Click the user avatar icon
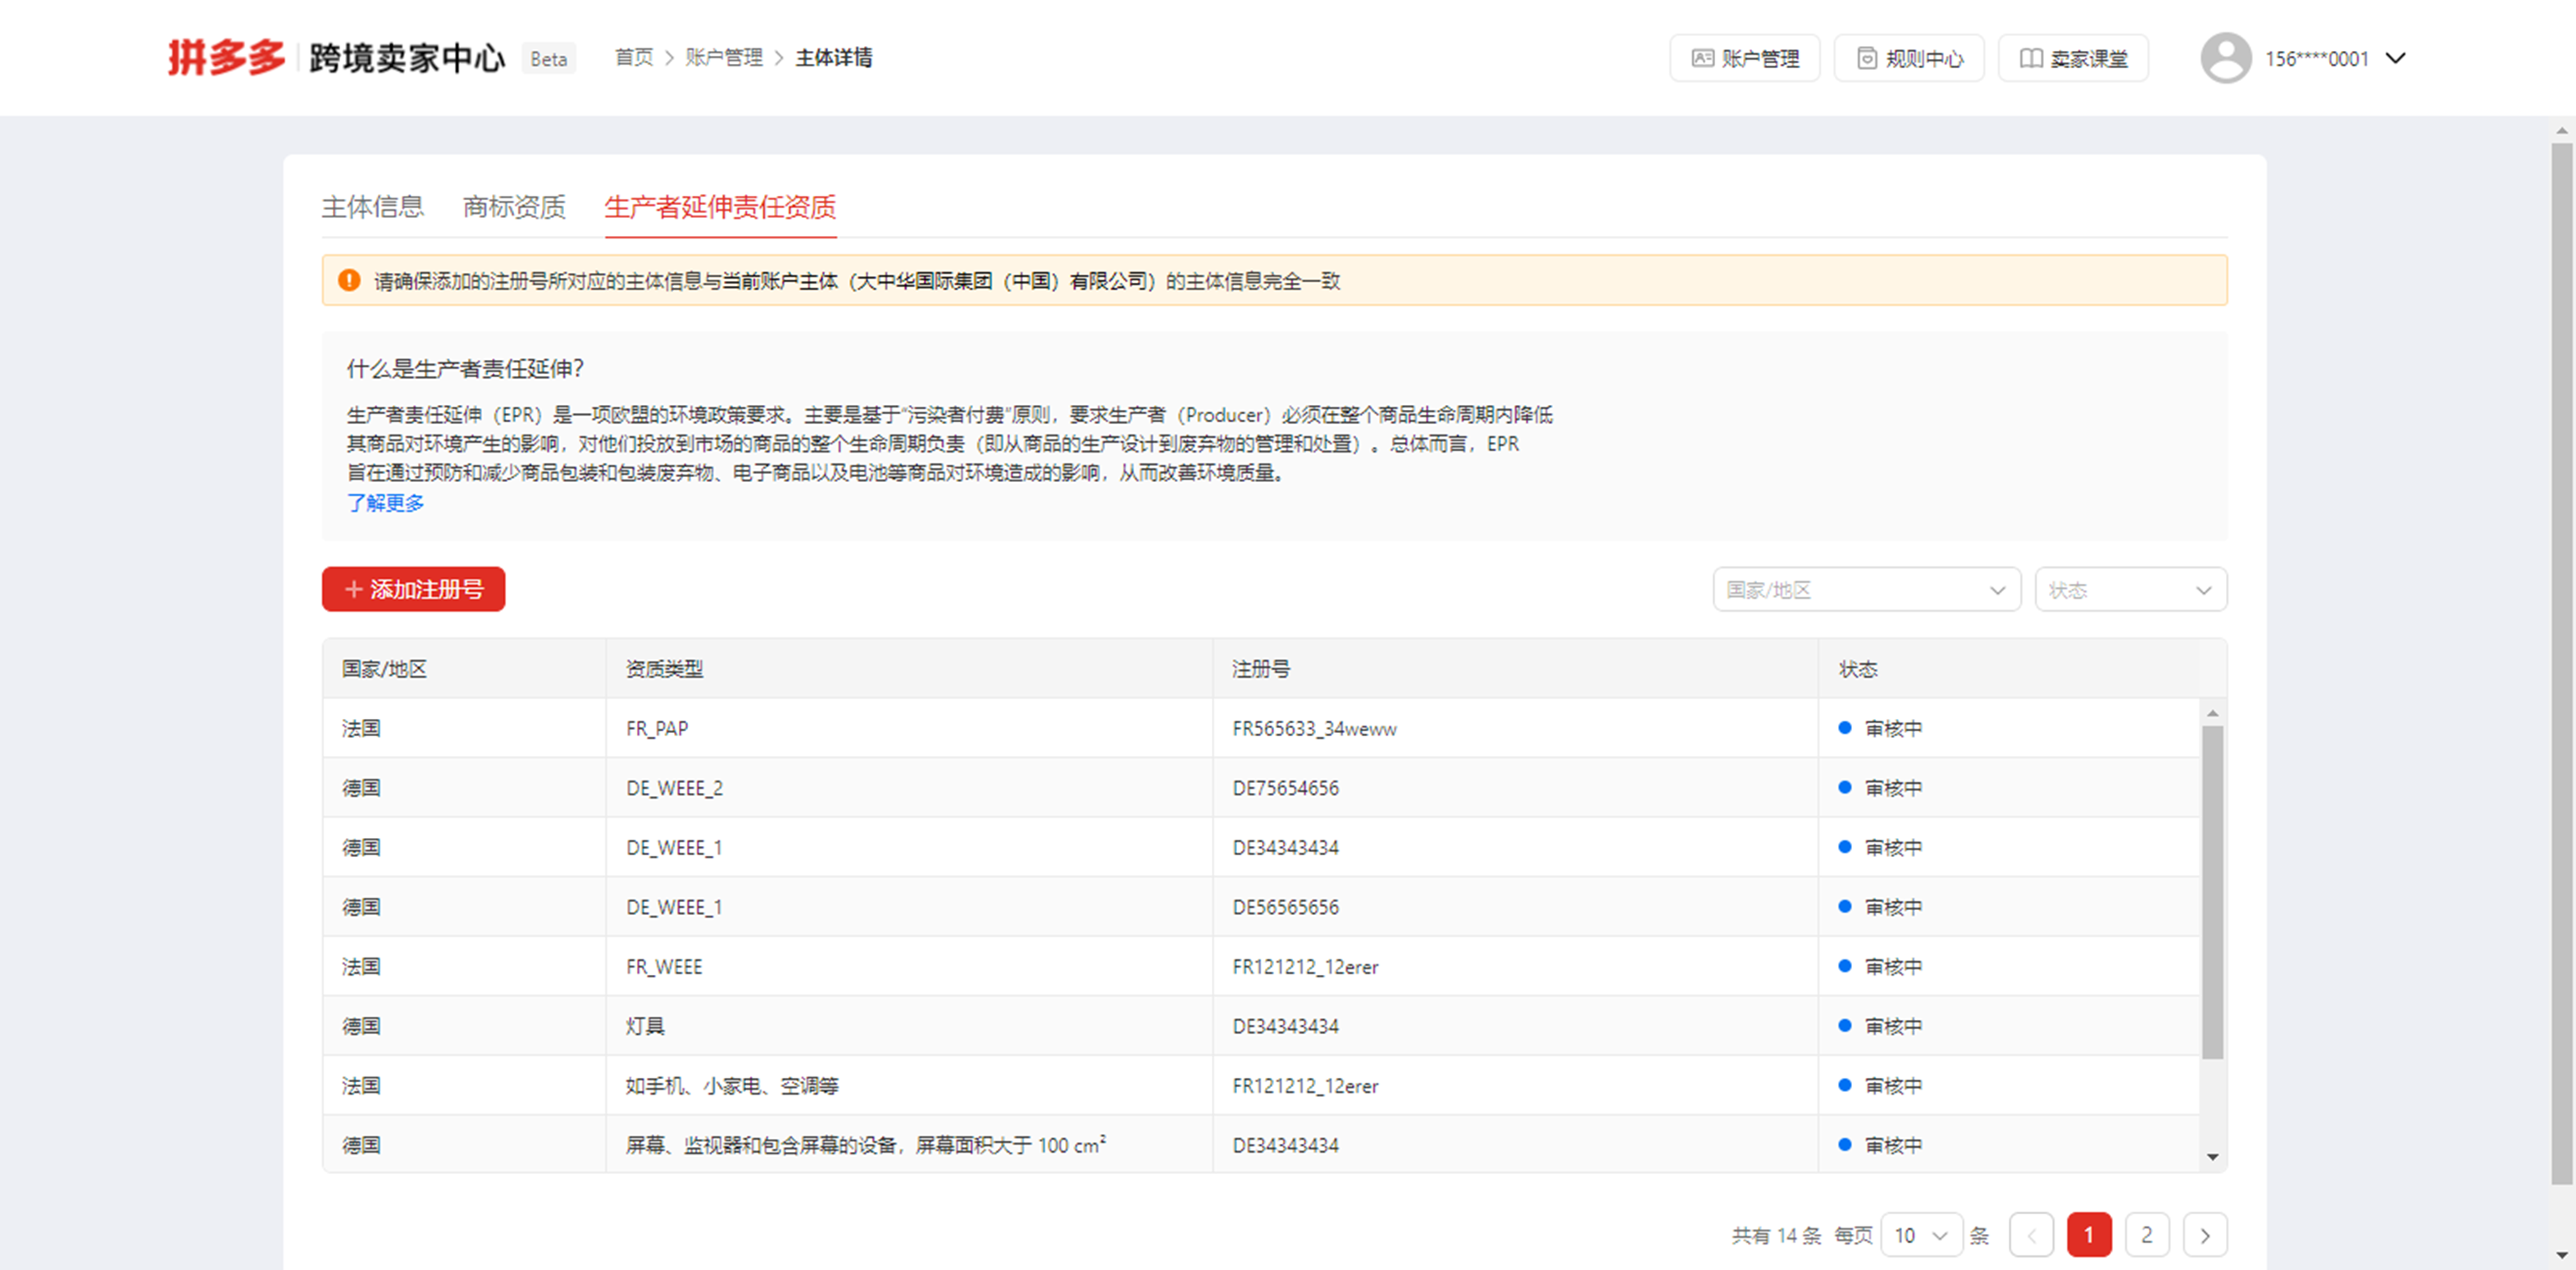 pyautogui.click(x=2225, y=58)
